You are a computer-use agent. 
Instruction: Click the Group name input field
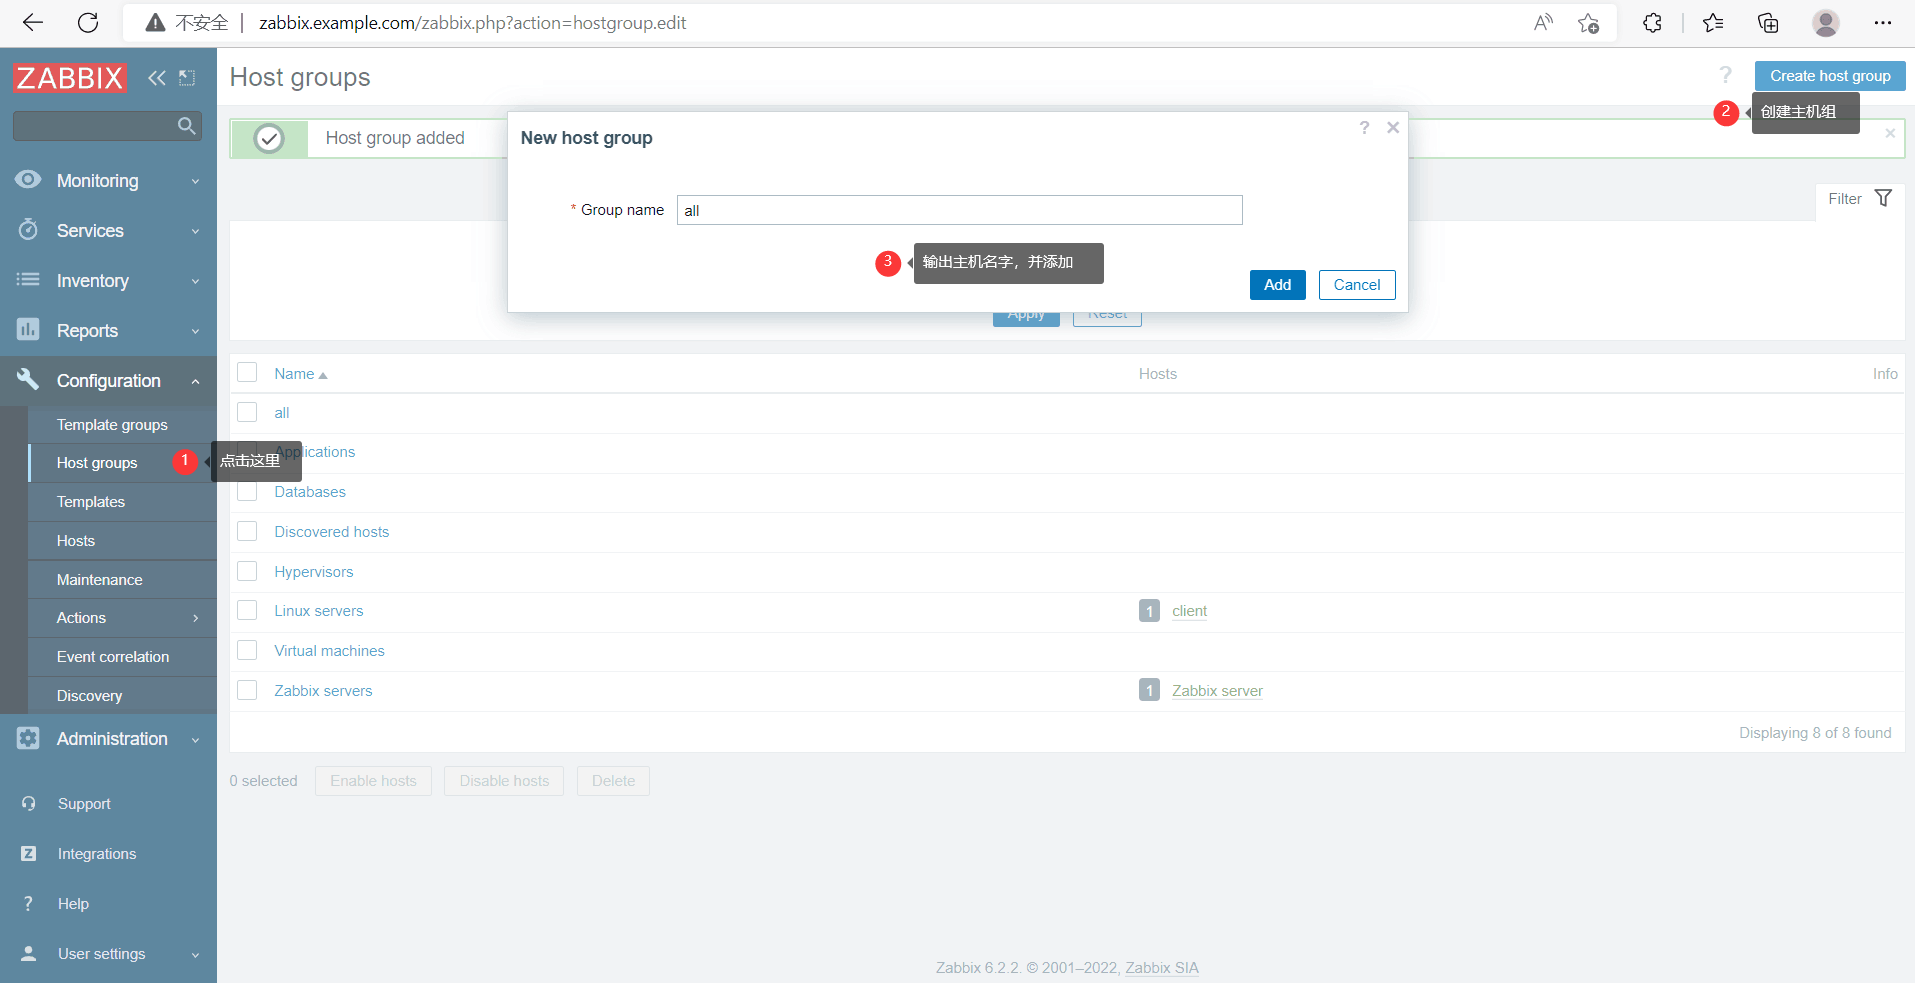coord(959,210)
